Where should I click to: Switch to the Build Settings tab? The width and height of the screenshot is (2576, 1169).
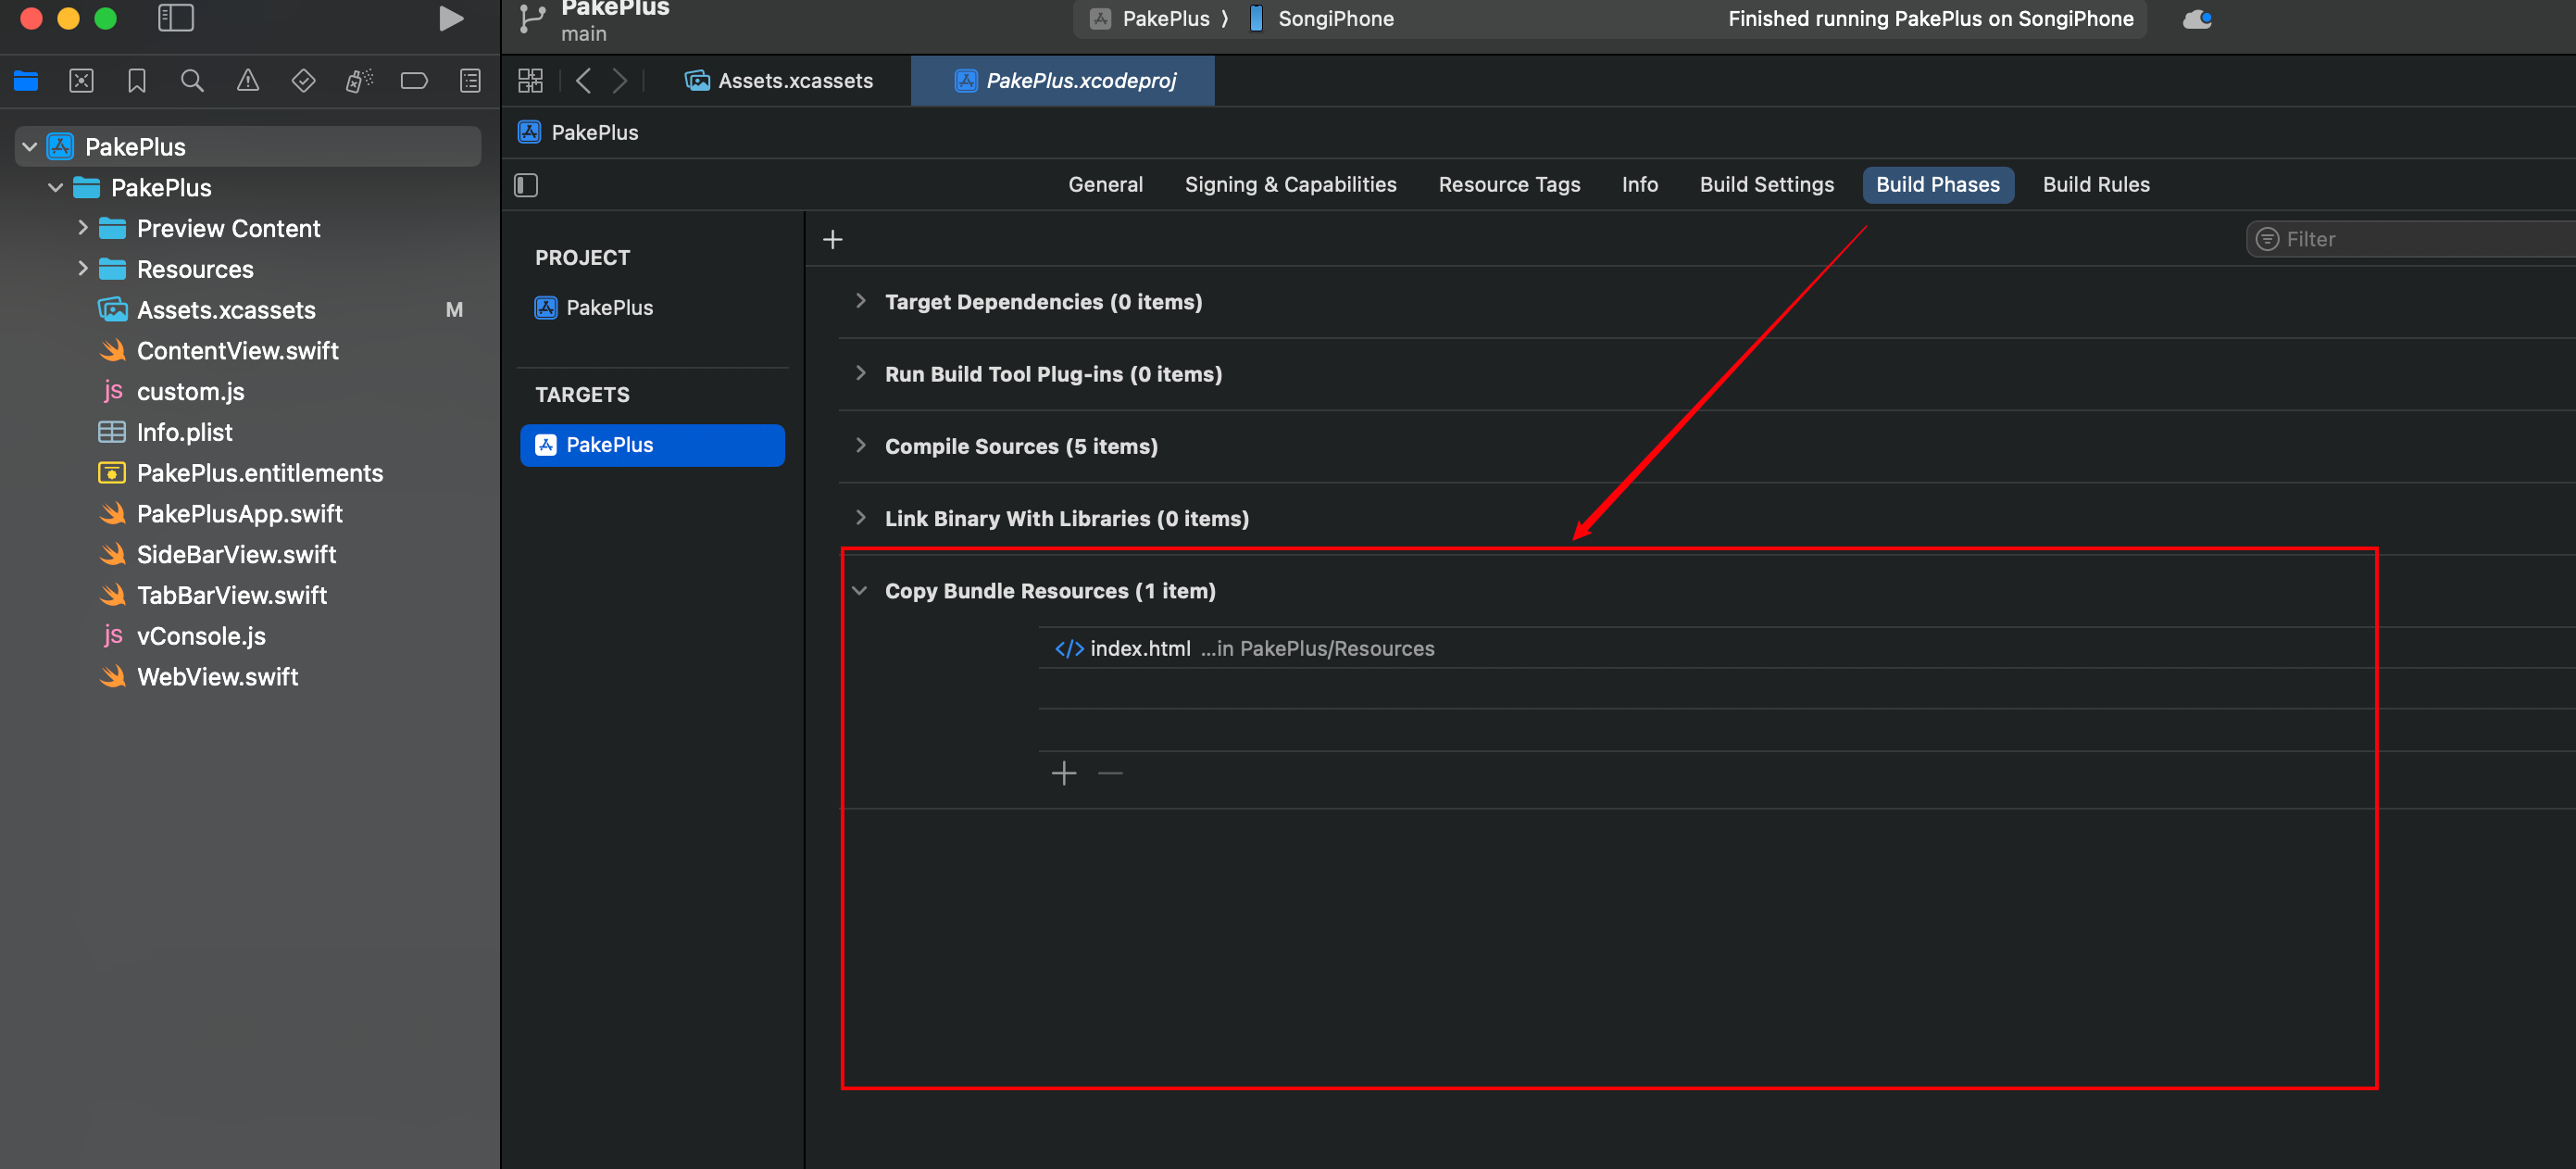coord(1766,185)
